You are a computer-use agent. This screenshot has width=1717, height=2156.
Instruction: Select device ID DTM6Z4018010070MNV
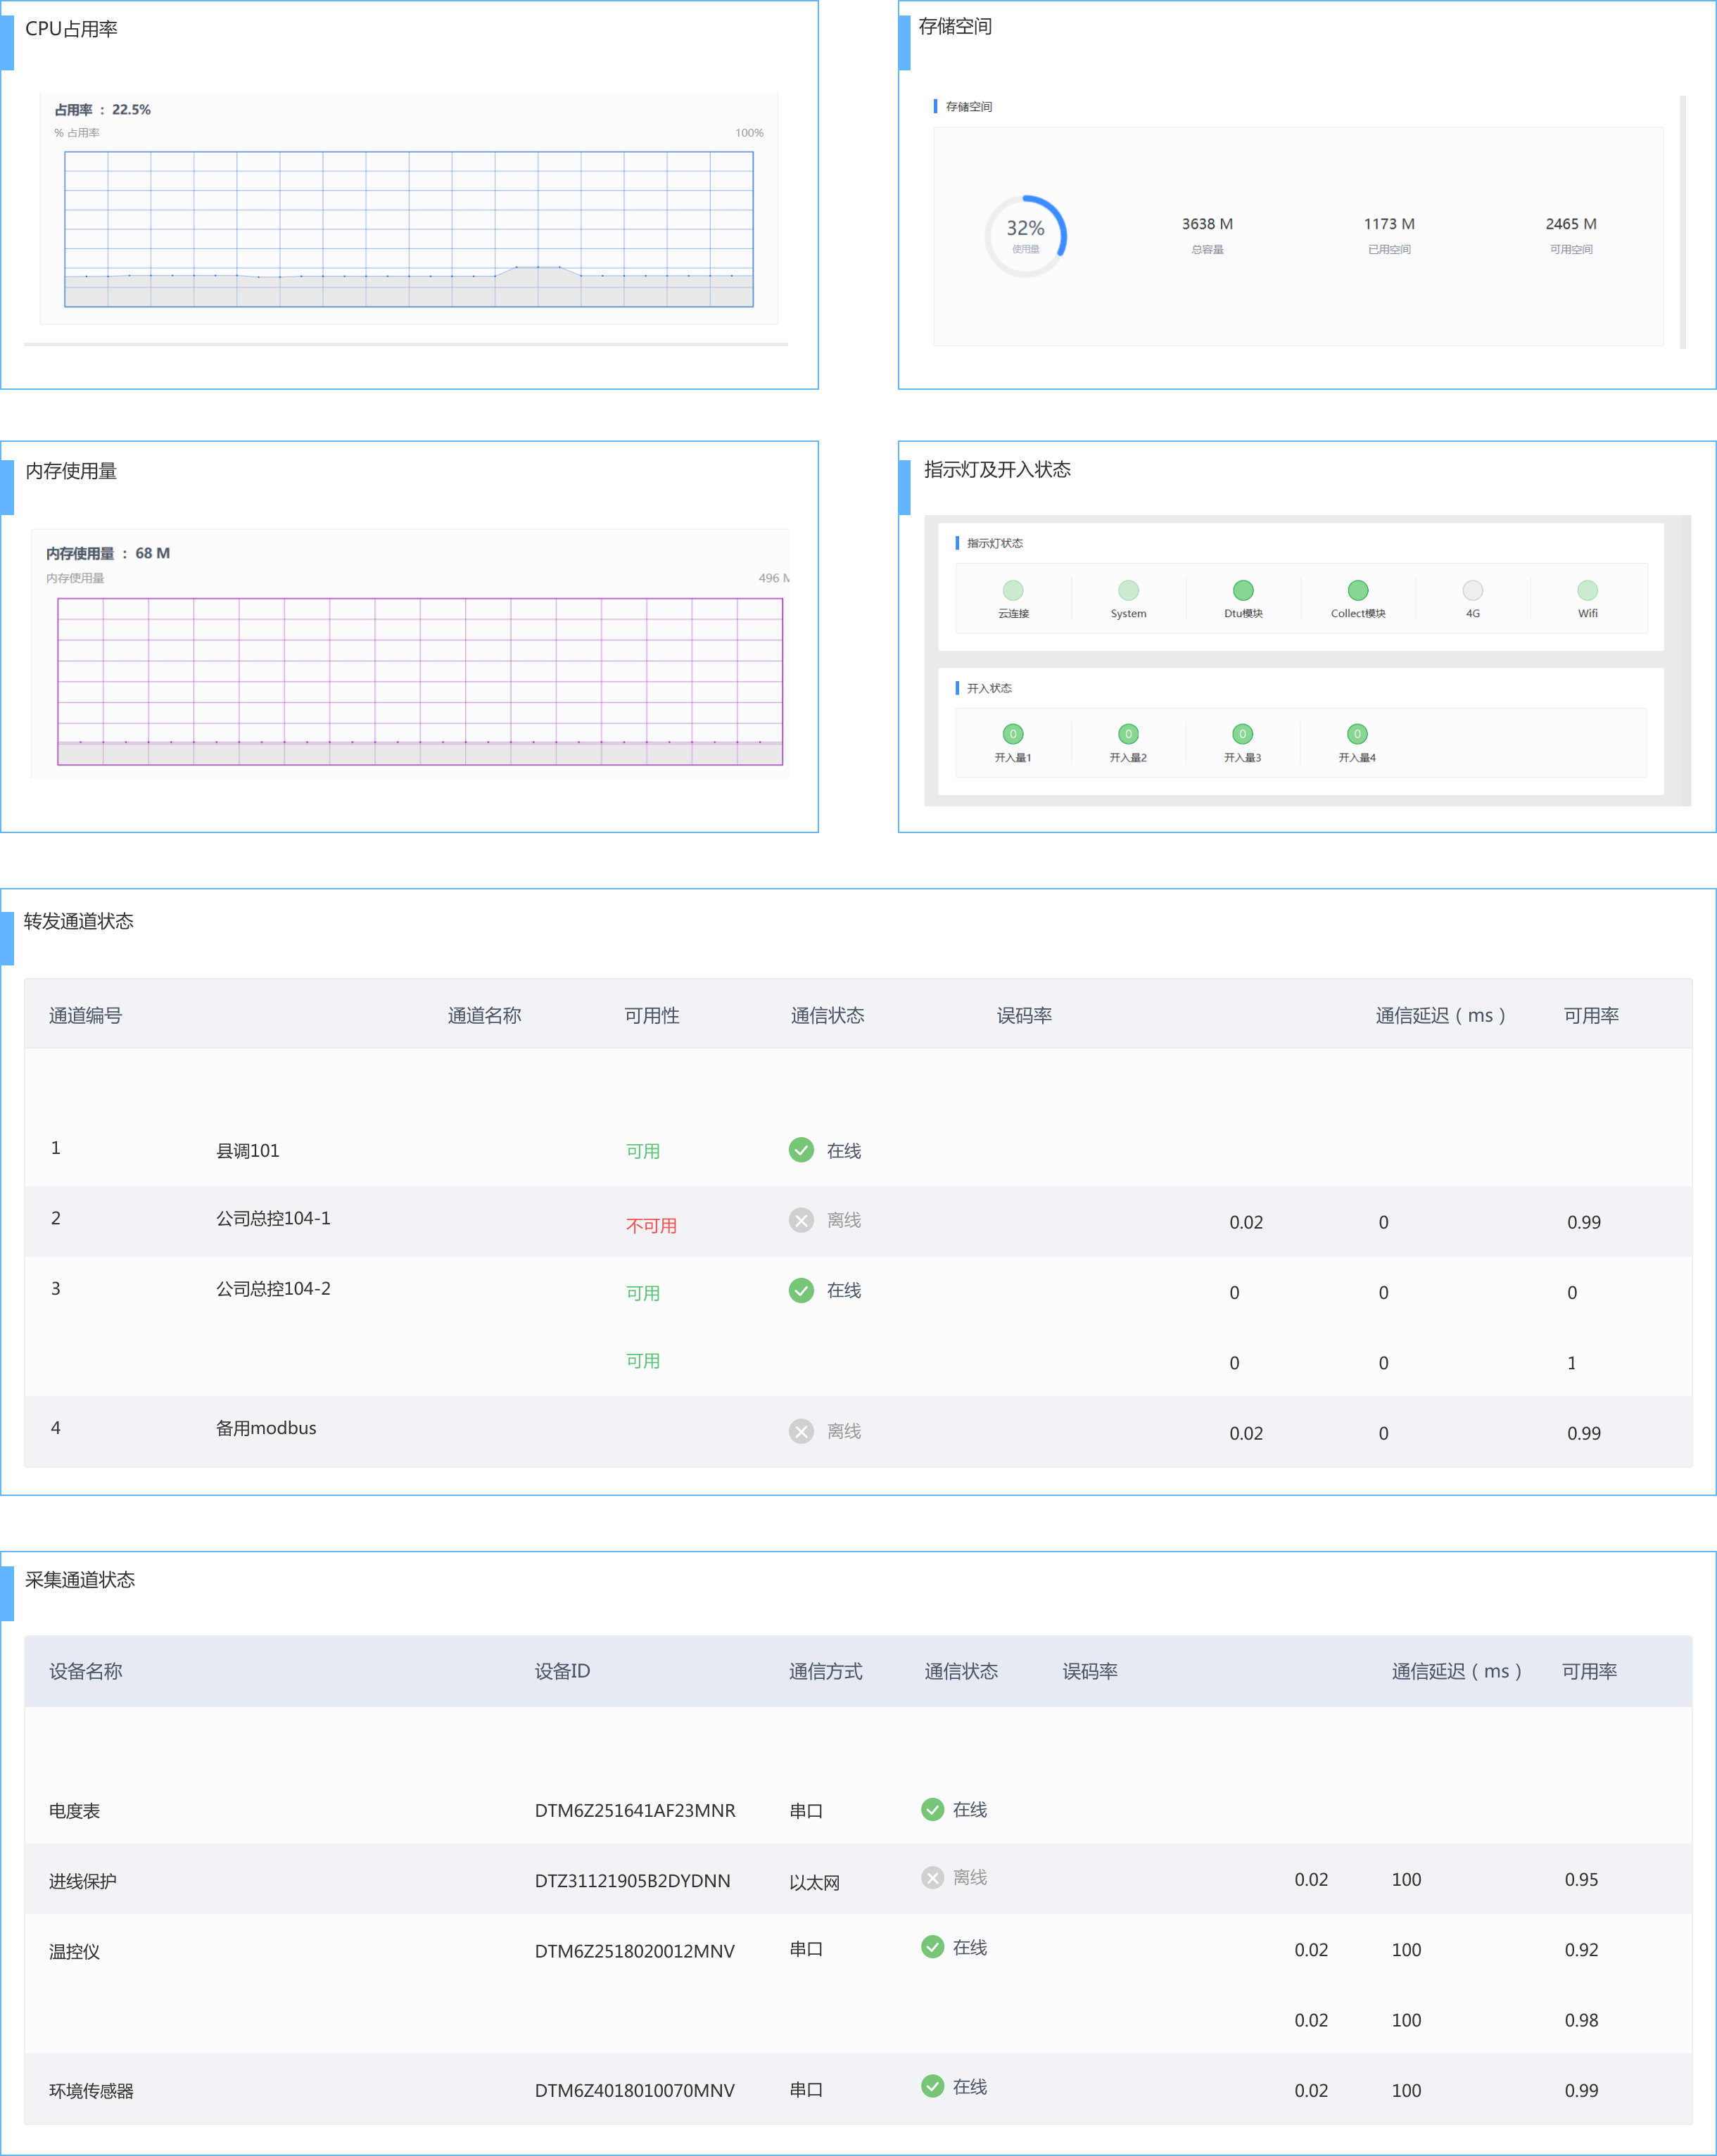(634, 2091)
